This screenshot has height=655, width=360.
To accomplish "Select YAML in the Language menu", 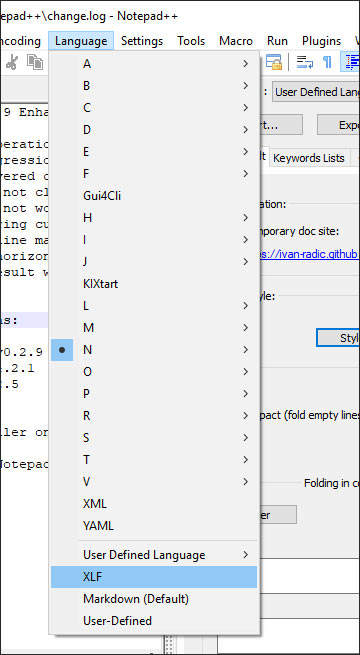I will click(x=154, y=526).
